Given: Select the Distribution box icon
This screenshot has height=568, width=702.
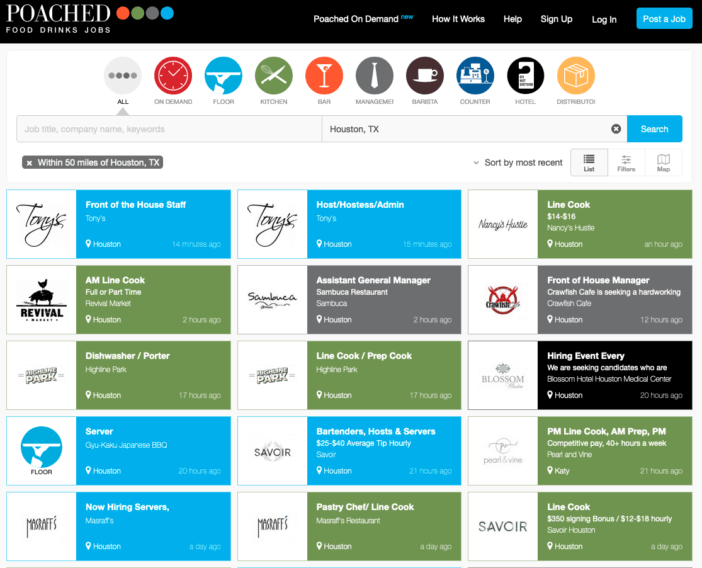Looking at the screenshot, I should click(x=576, y=76).
